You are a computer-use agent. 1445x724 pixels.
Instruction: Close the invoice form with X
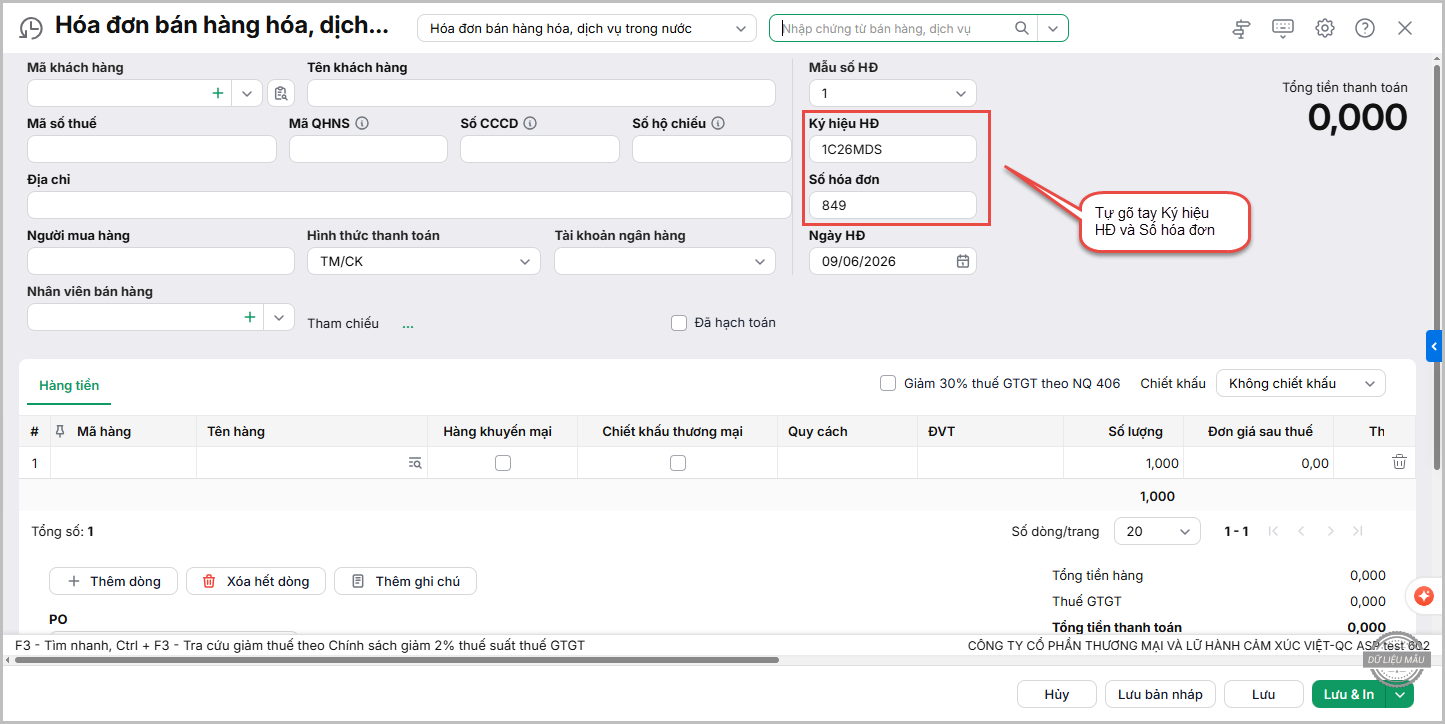1405,28
